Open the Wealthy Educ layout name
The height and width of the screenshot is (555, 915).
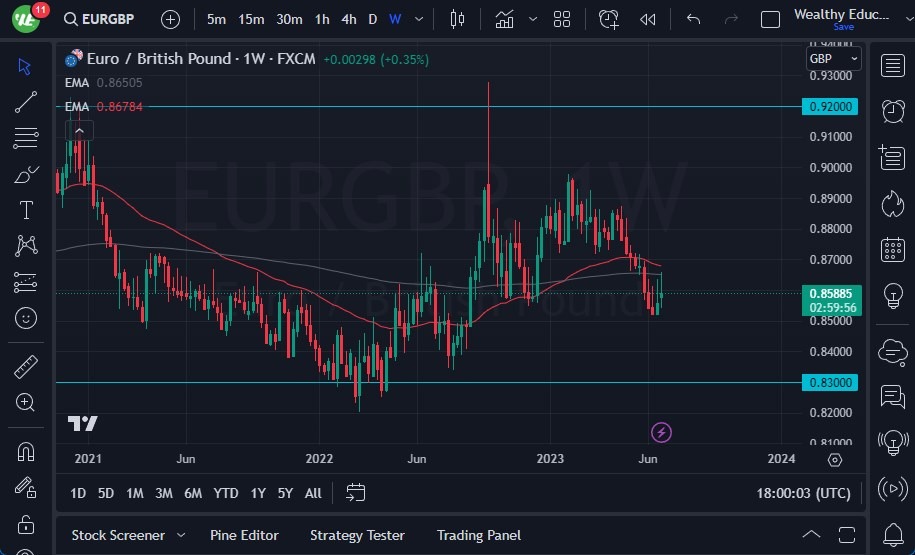[x=841, y=14]
